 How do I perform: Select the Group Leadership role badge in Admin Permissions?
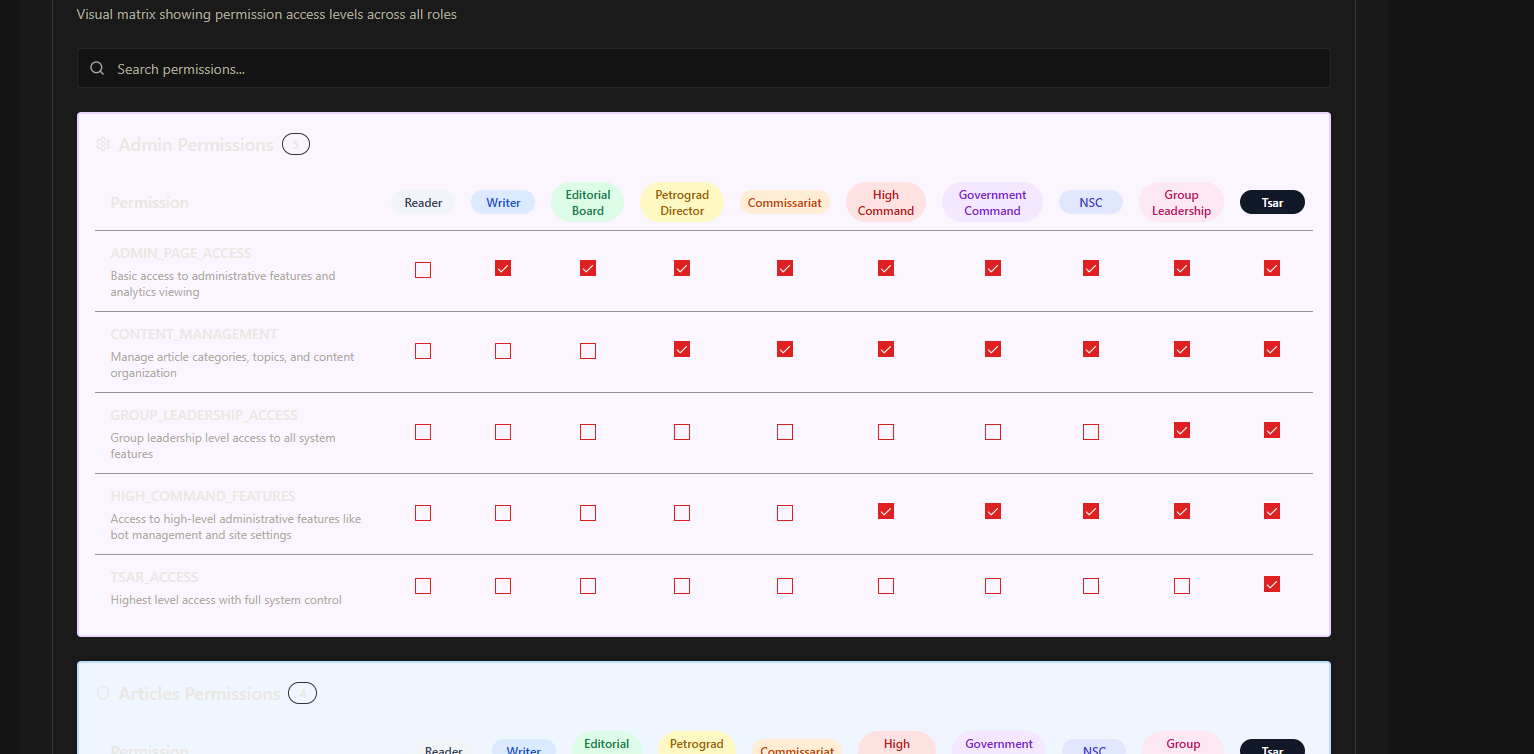click(x=1181, y=202)
